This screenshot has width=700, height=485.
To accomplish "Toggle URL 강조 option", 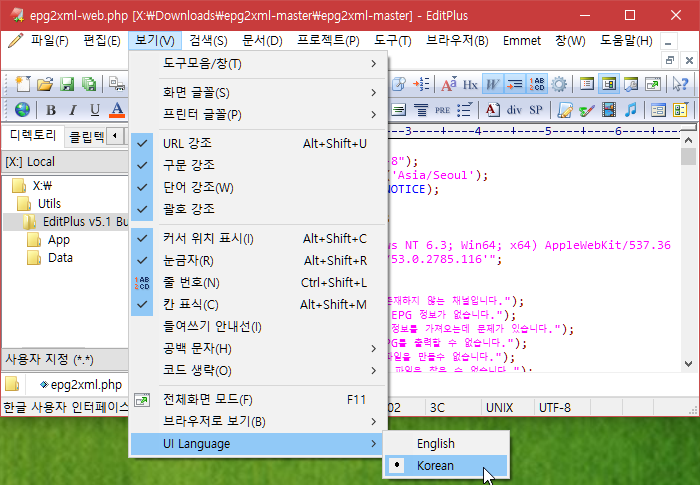I will (x=259, y=143).
